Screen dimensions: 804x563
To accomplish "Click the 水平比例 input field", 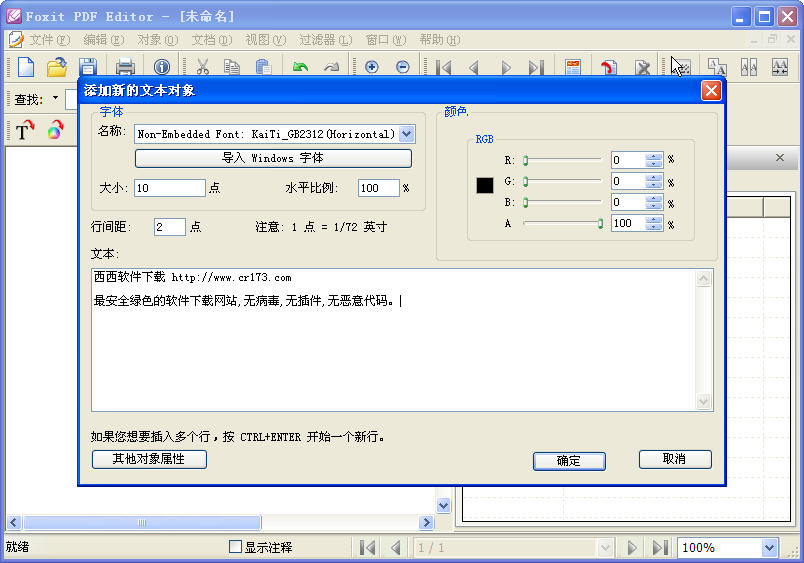I will (378, 188).
